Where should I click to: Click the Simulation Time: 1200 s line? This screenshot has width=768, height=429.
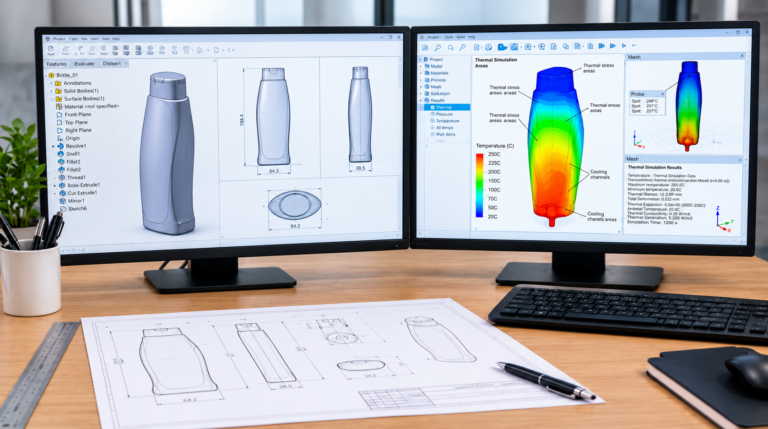point(650,222)
